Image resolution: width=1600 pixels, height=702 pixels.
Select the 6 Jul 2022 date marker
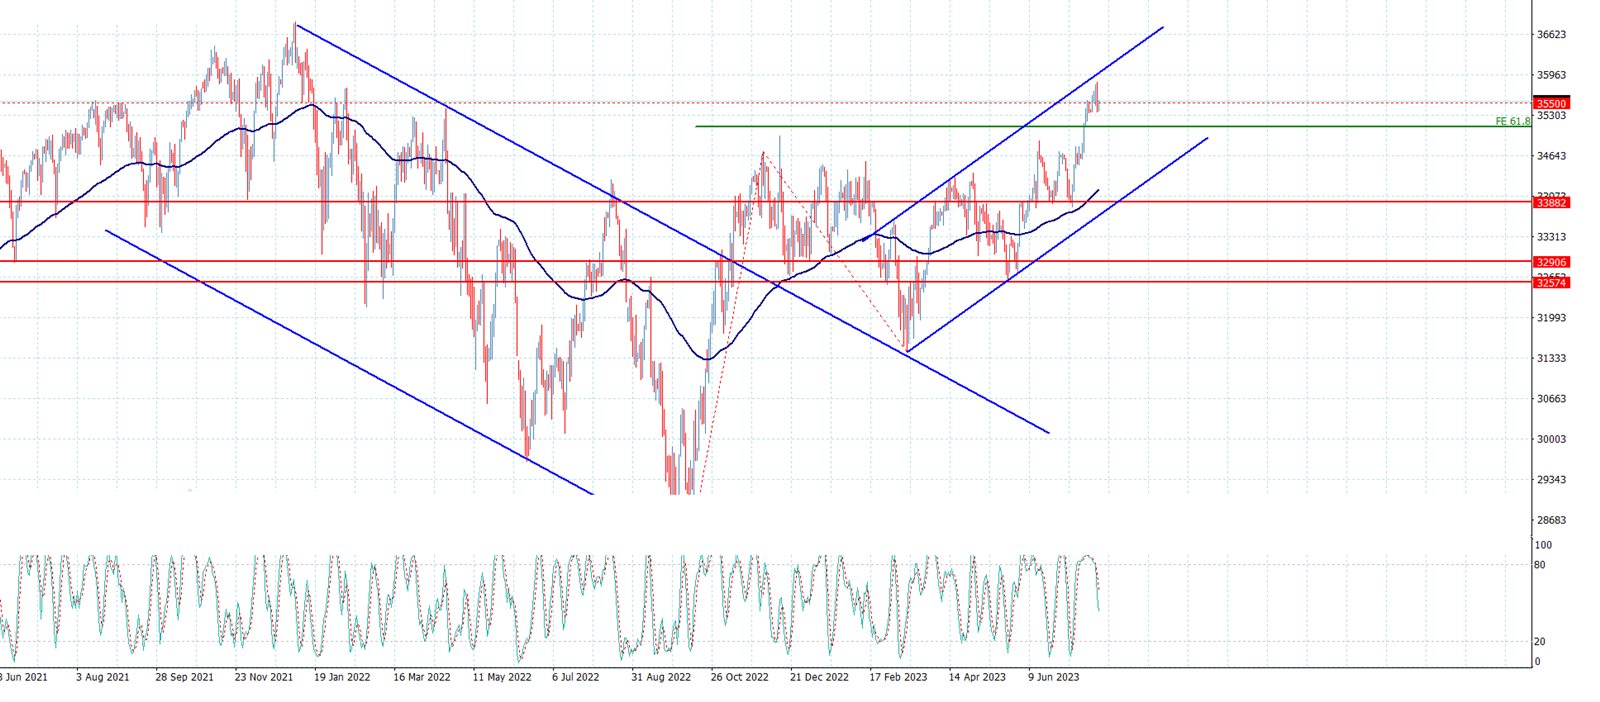click(x=575, y=677)
